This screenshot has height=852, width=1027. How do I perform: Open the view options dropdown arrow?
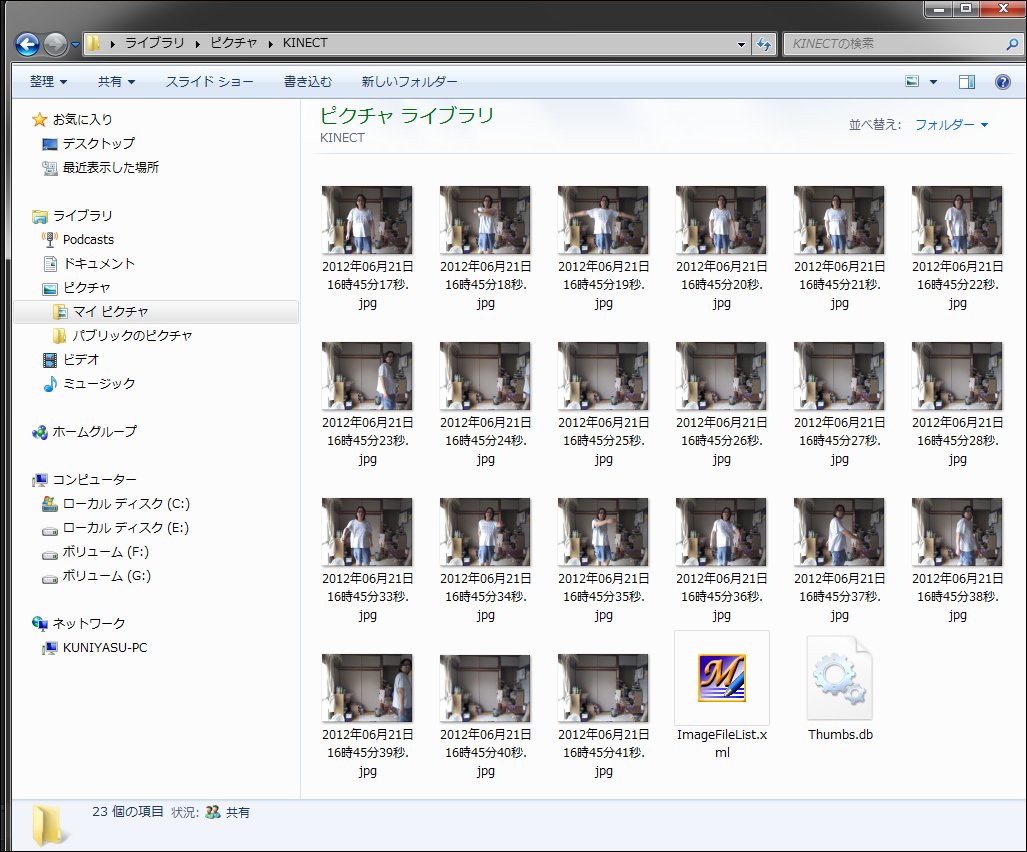[x=933, y=82]
